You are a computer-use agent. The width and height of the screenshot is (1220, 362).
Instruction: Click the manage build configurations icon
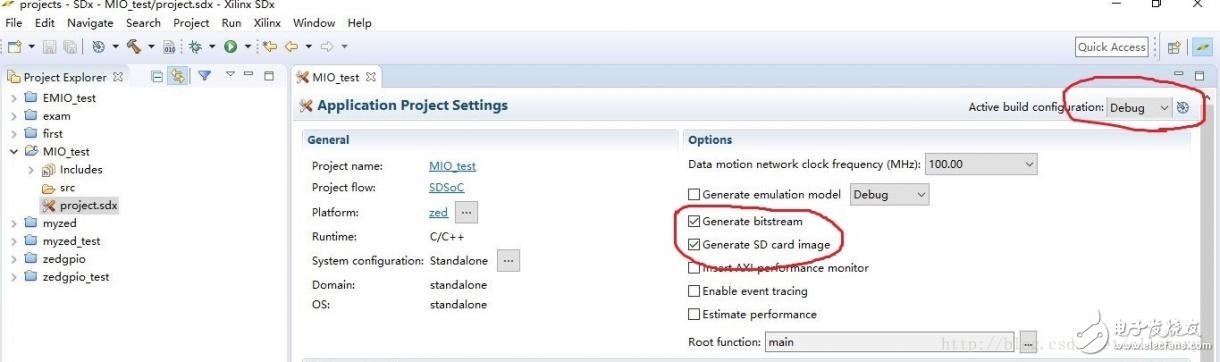[1183, 107]
